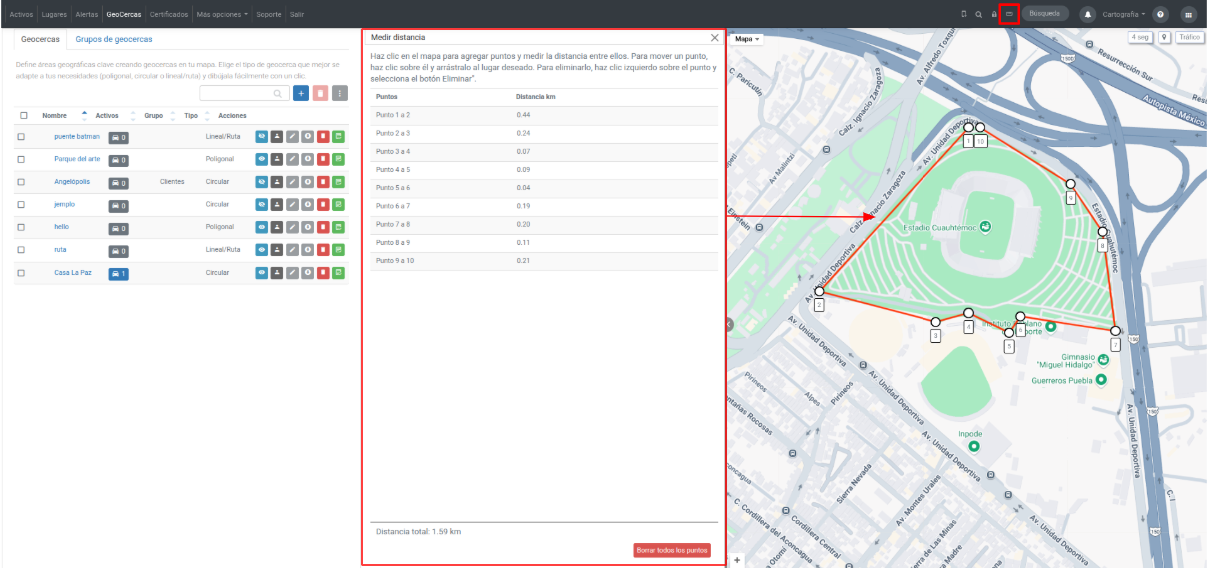The width and height of the screenshot is (1208, 568).
Task: Open the Cartografía dropdown
Action: (x=1124, y=14)
